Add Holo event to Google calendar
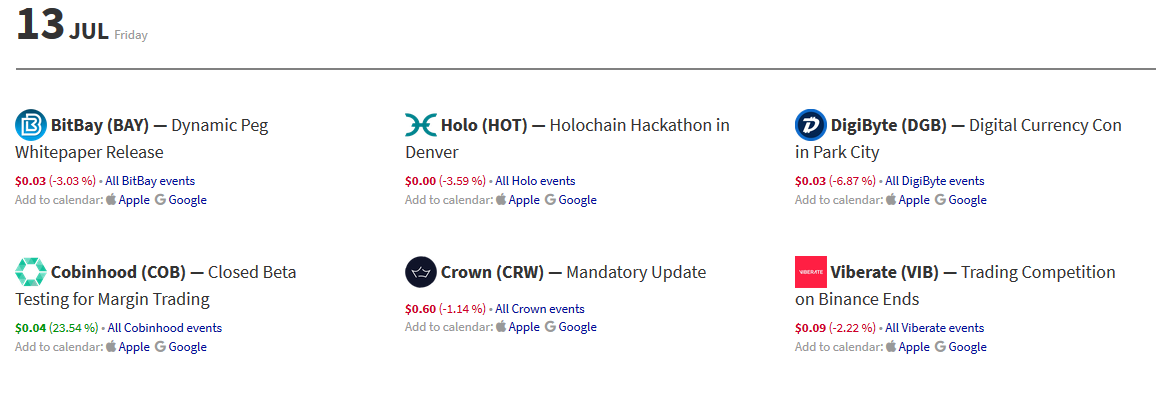 pos(576,200)
